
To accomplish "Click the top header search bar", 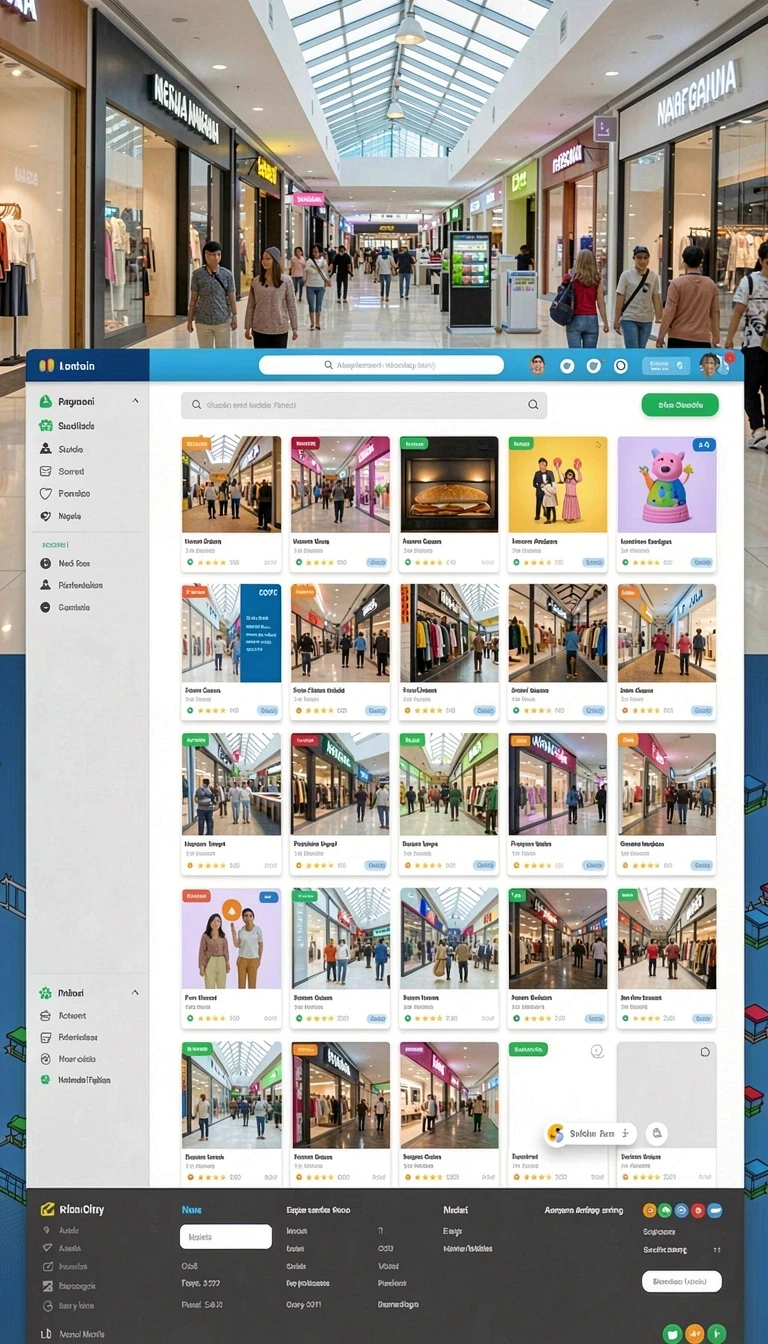I will 381,366.
